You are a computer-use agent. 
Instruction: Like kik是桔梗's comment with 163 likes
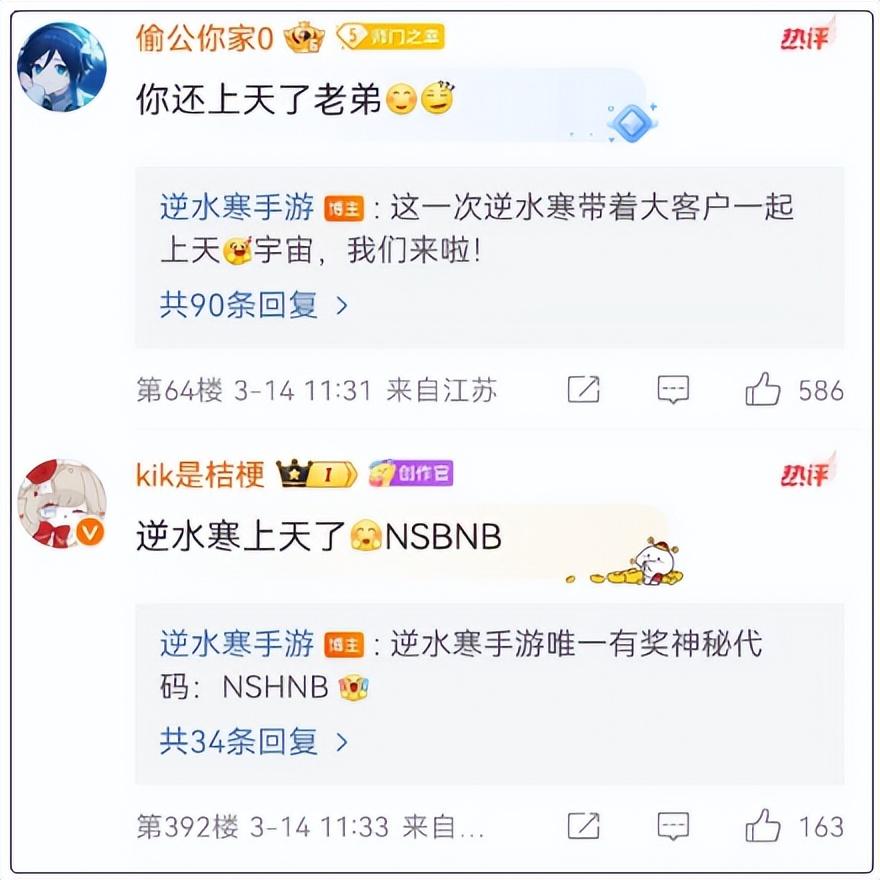(x=763, y=826)
